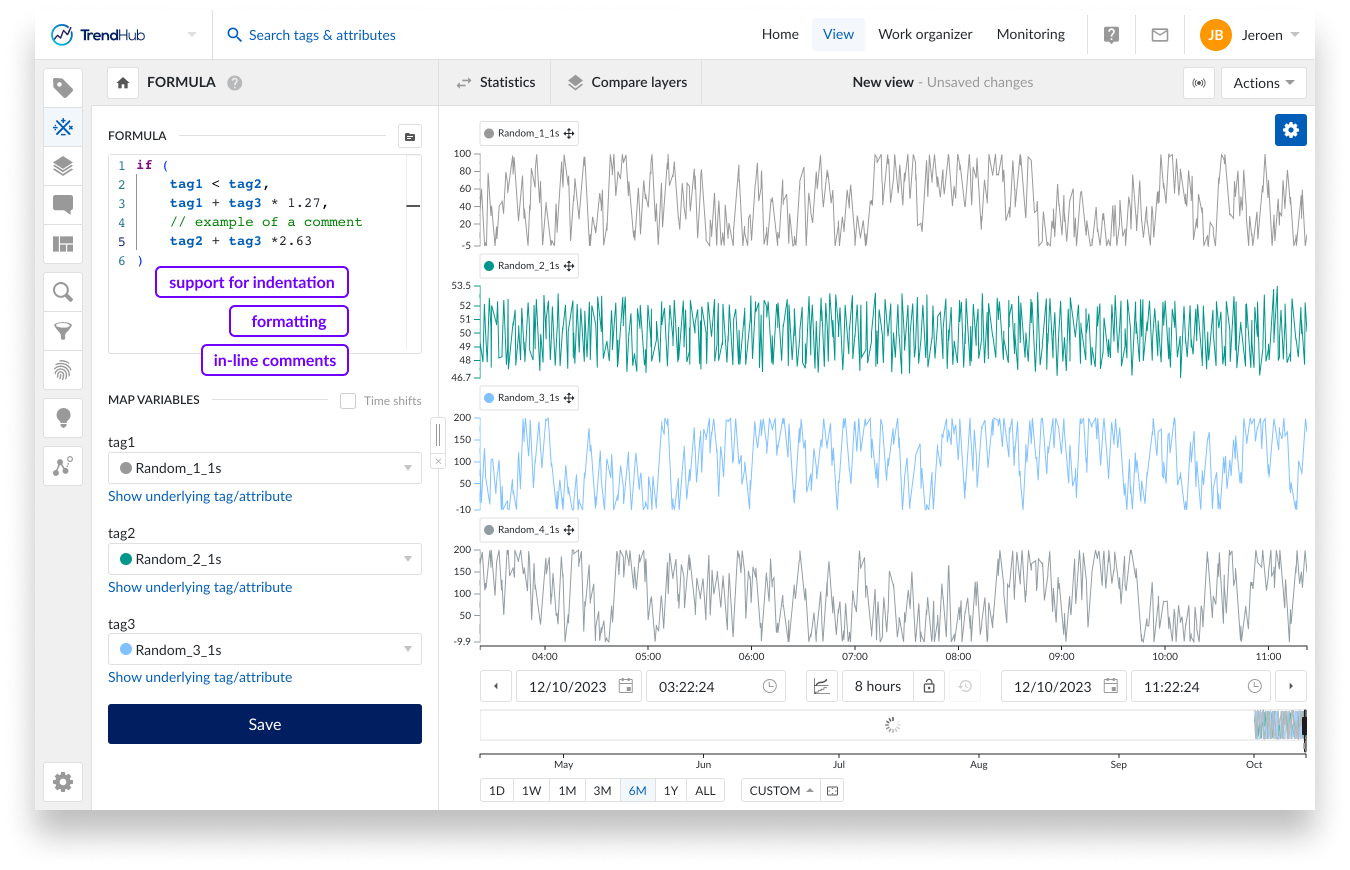Open the filter funnel icon in sidebar
This screenshot has height=870, width=1350.
pyautogui.click(x=63, y=331)
